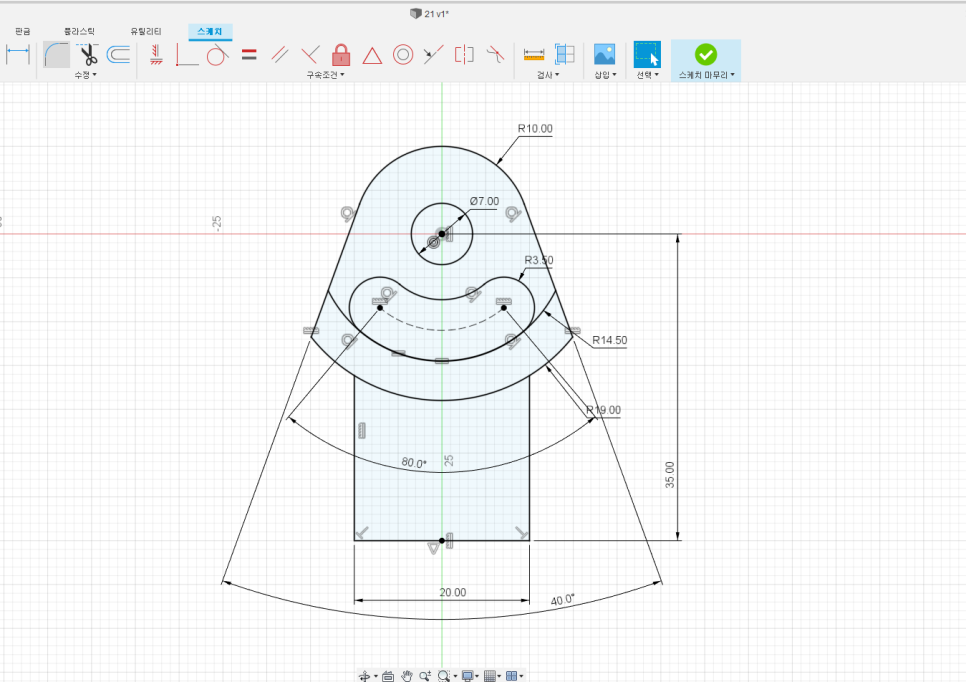Switch to the 플라스틱 tab
The height and width of the screenshot is (682, 966).
pos(79,31)
